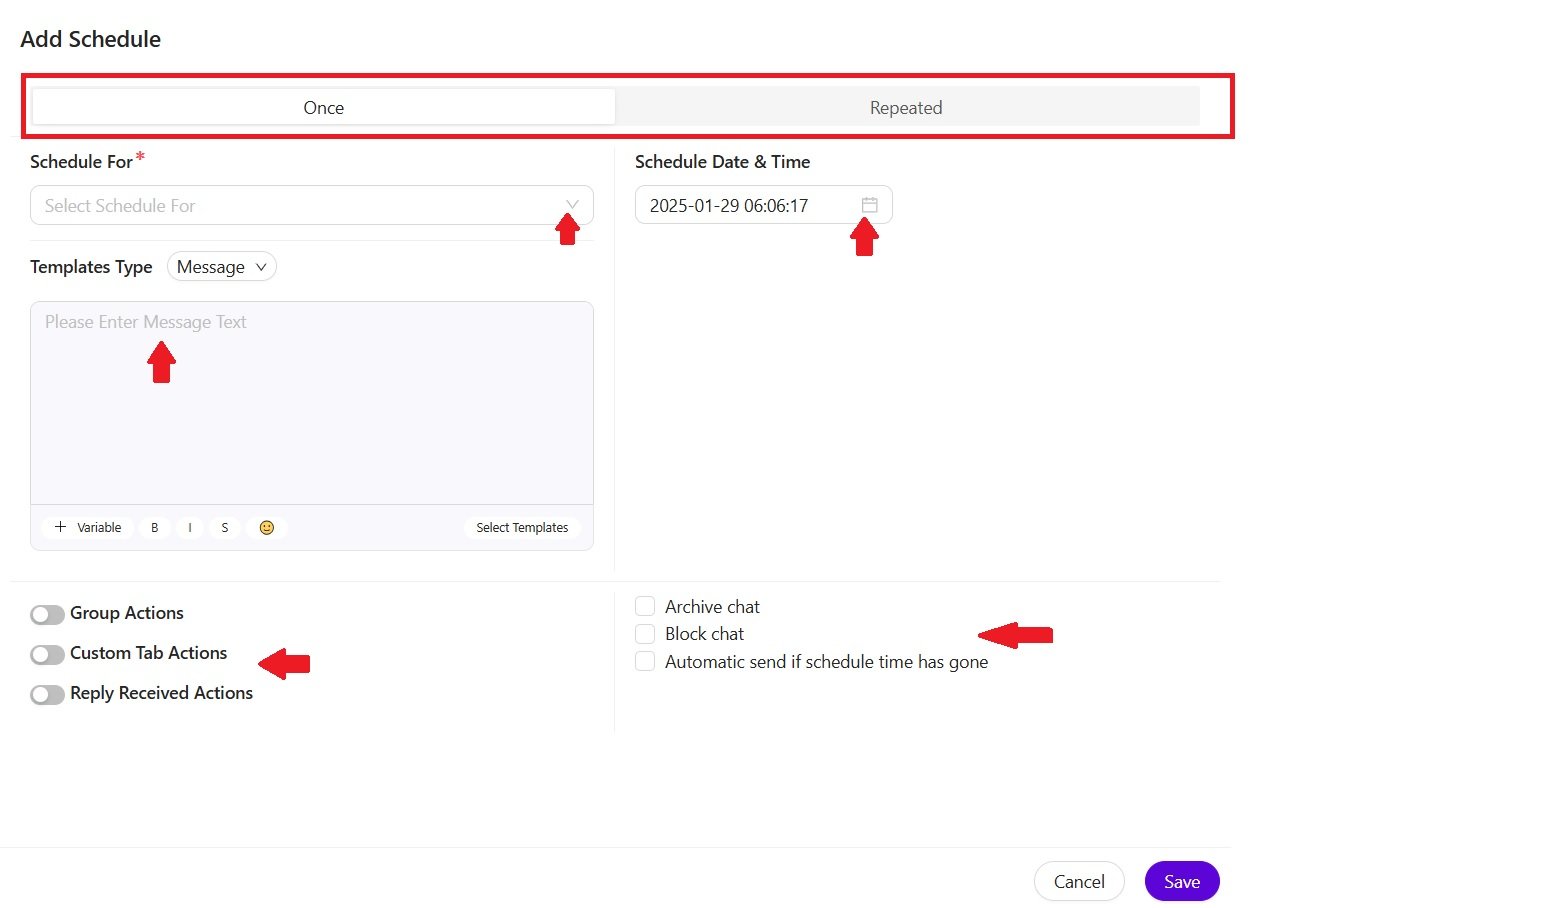
Task: Switch to the Repeated tab
Action: tap(906, 107)
